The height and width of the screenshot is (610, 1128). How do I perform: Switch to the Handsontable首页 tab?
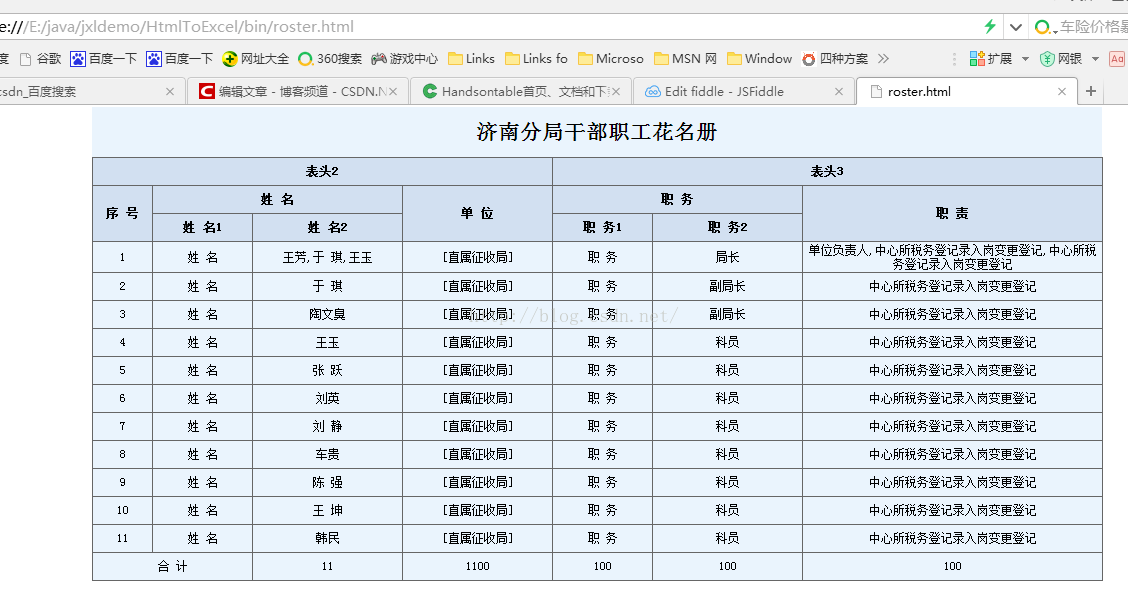521,91
